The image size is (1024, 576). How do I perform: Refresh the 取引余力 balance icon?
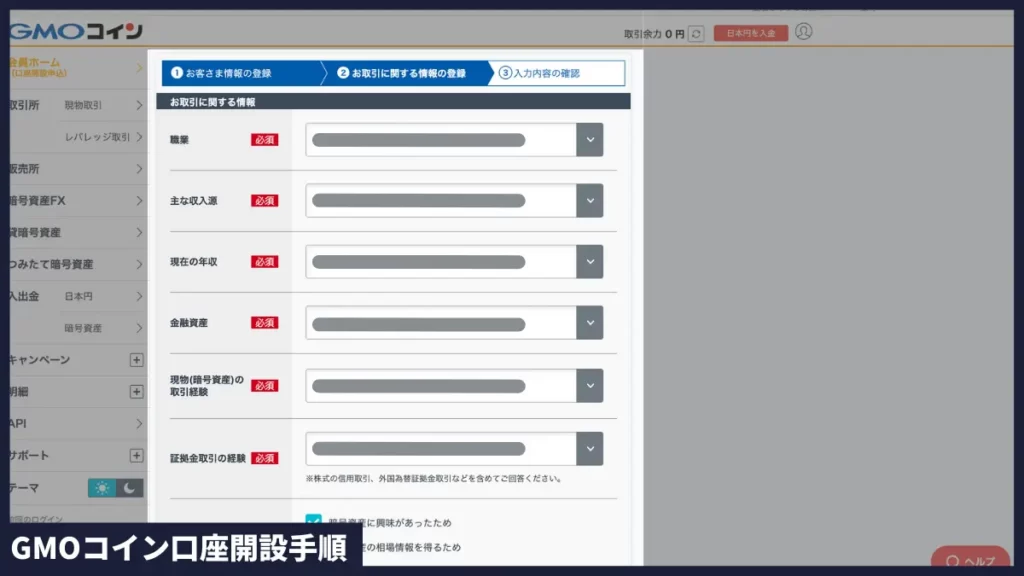[x=696, y=33]
